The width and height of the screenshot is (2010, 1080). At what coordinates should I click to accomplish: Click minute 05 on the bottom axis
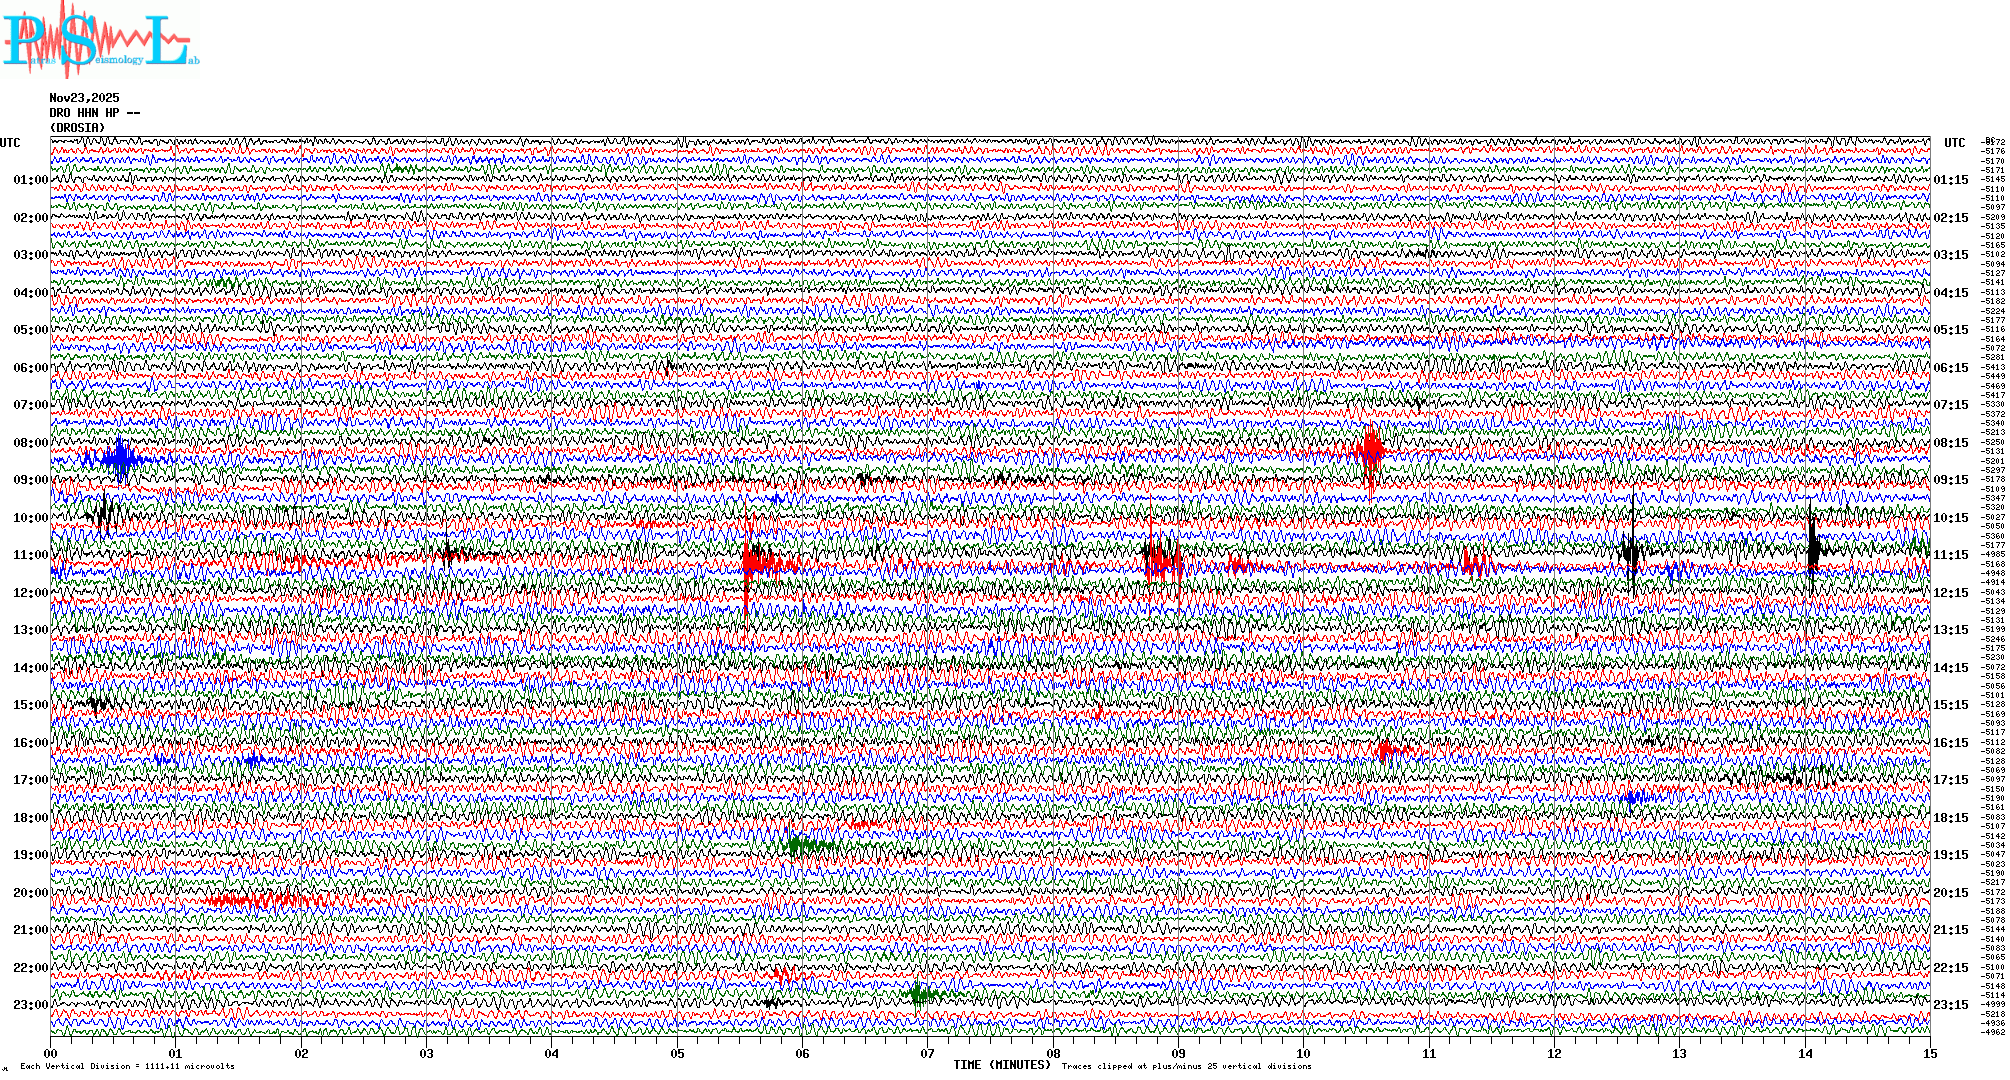click(x=677, y=1053)
